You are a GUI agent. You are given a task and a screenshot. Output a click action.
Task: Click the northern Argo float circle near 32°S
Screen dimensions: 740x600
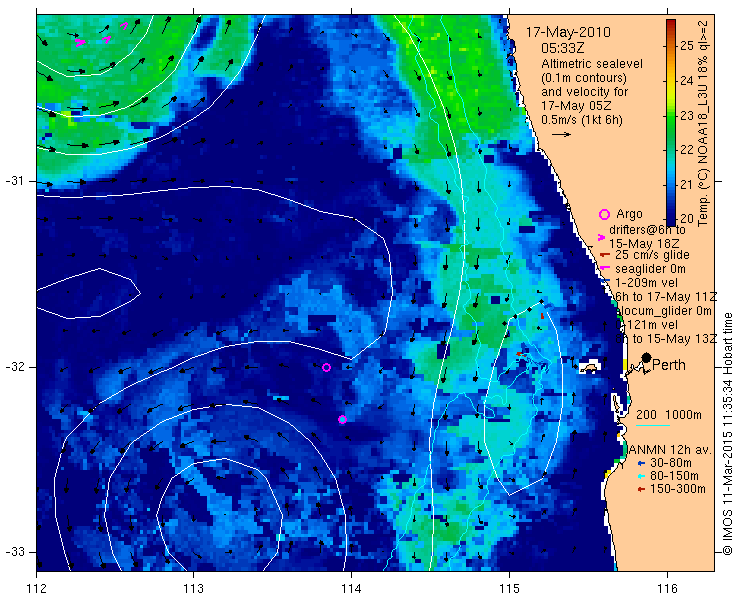click(x=326, y=367)
